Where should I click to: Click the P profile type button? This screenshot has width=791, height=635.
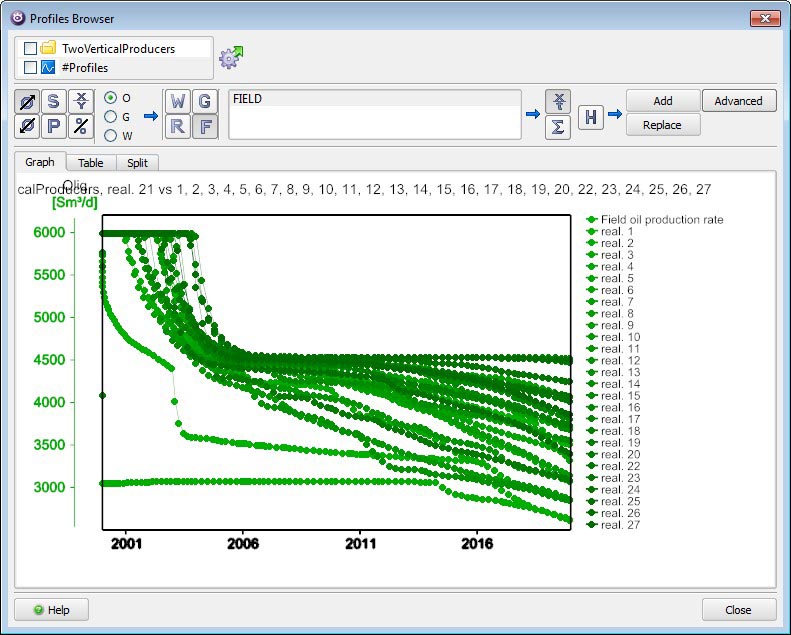tap(53, 126)
